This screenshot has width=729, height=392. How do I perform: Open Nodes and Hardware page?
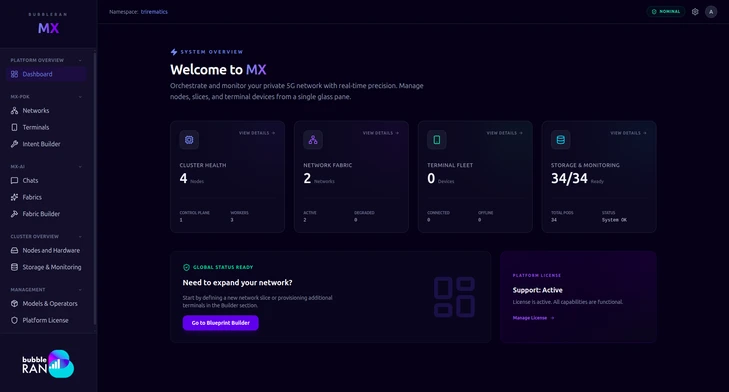(46, 250)
